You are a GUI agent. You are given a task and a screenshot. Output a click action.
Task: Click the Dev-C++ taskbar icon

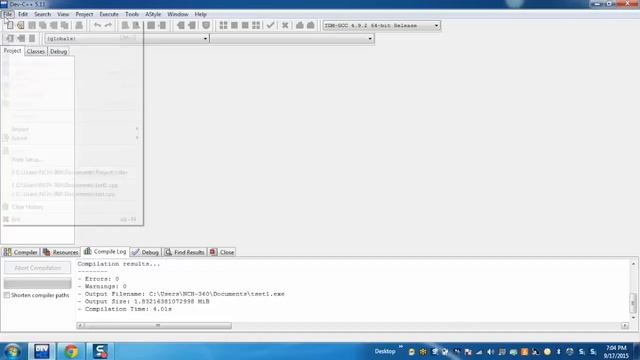click(x=42, y=351)
